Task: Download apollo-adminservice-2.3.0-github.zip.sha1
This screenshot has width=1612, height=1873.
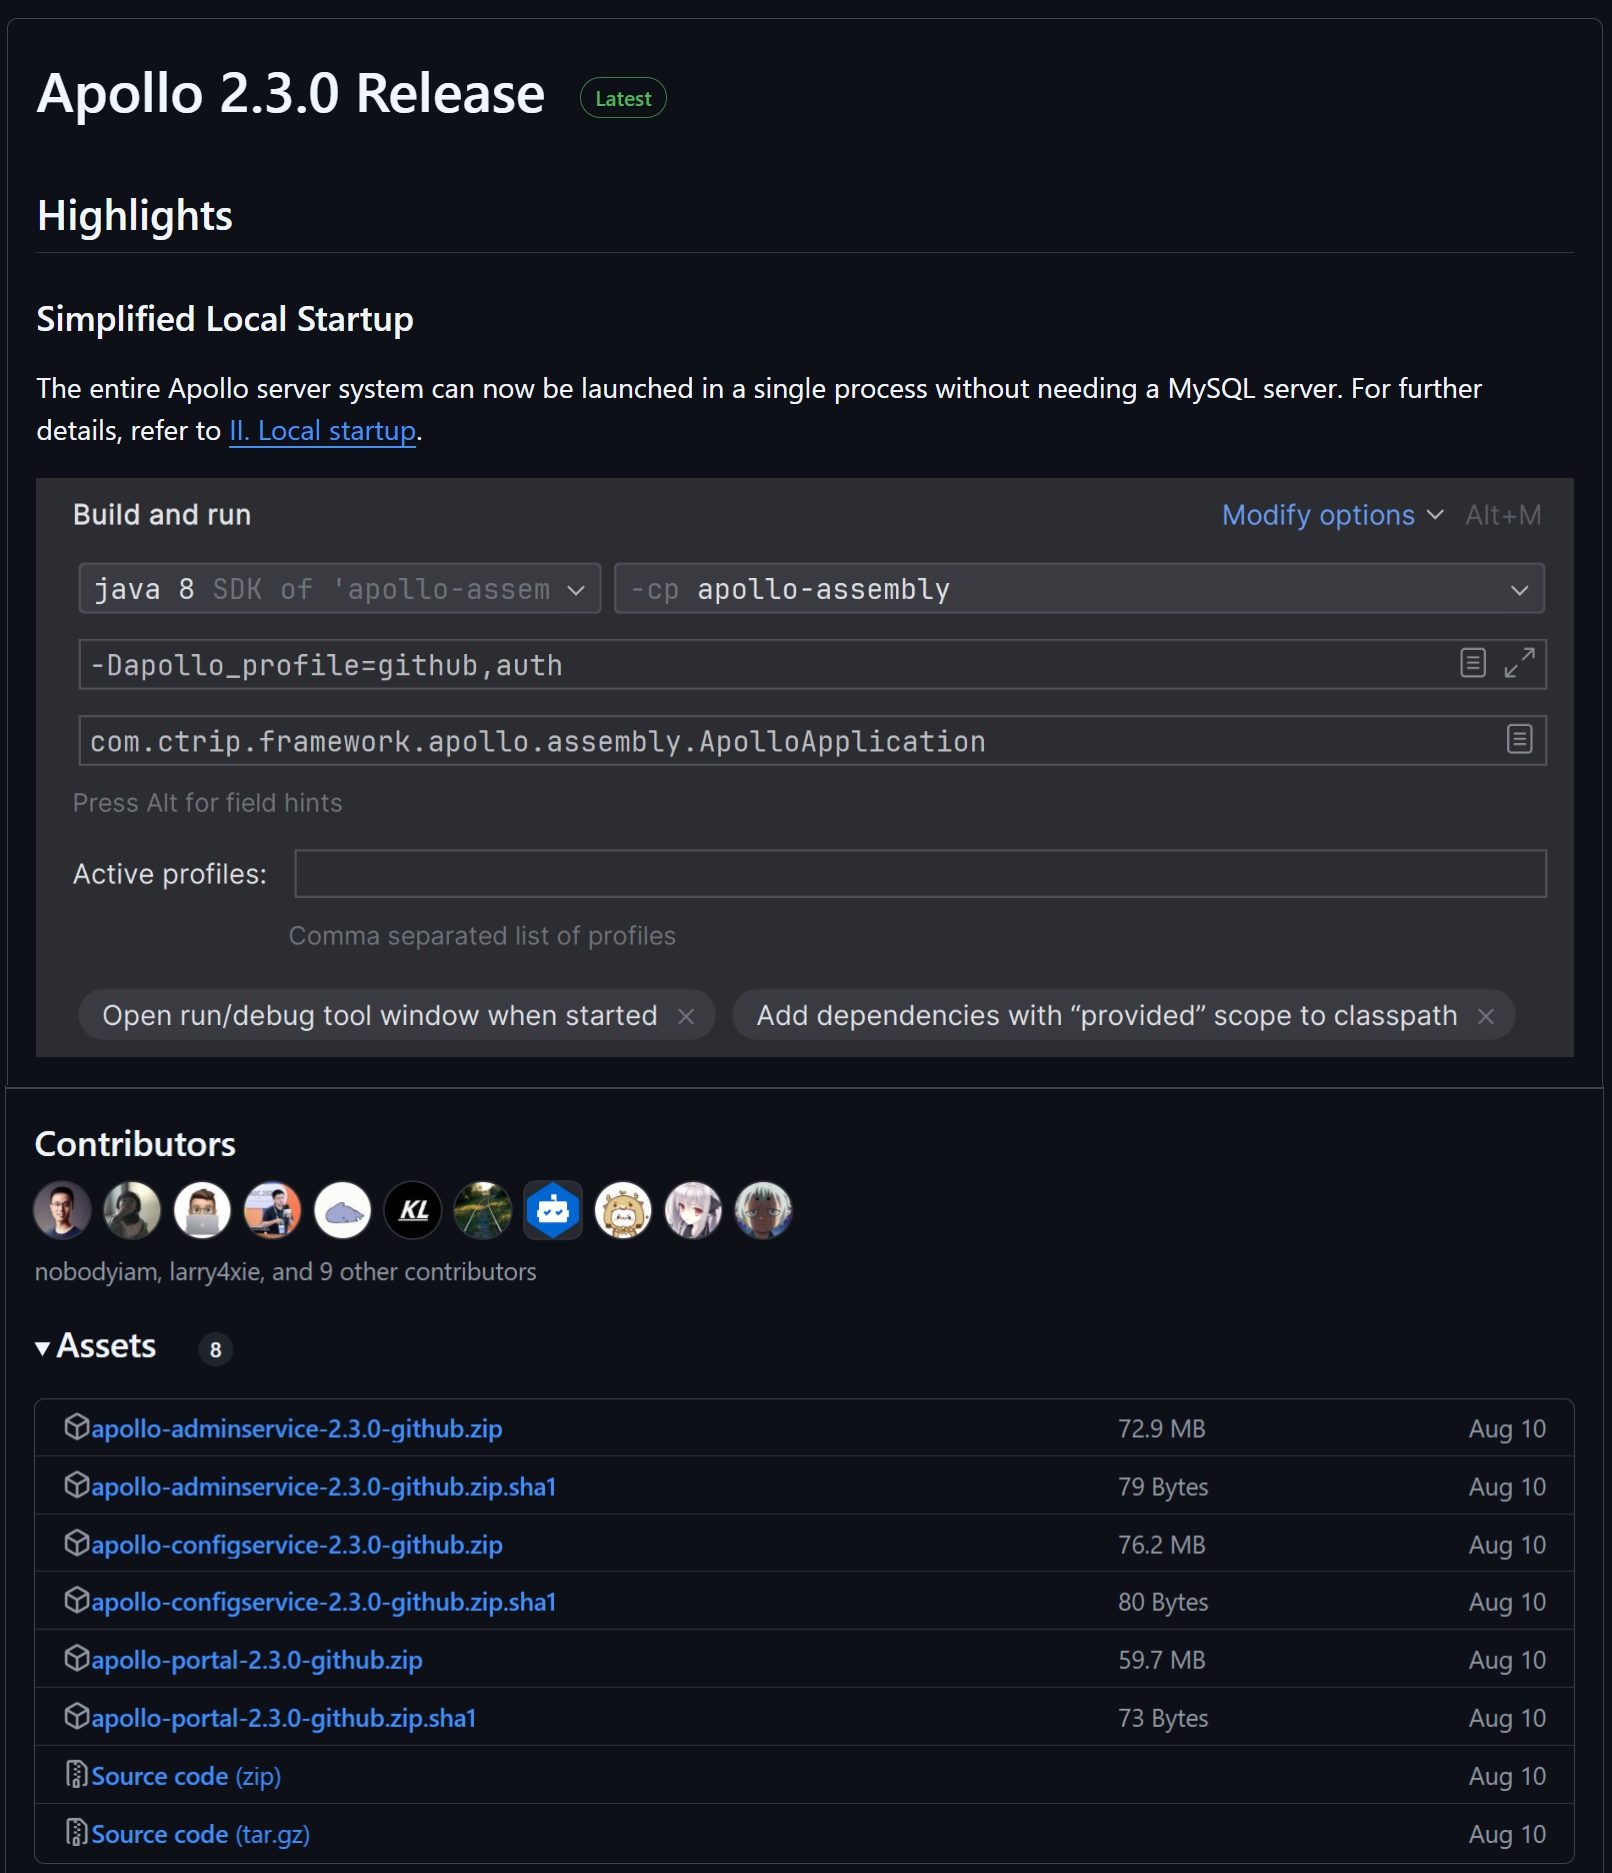Action: (324, 1487)
